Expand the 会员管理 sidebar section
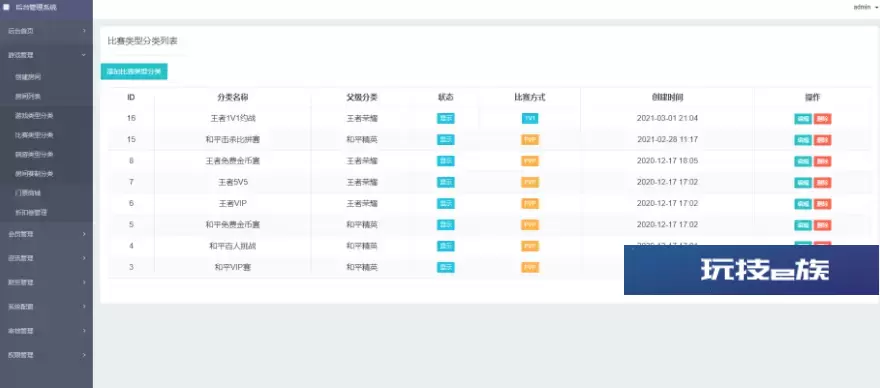Screen dimensions: 880x388 coord(46,234)
